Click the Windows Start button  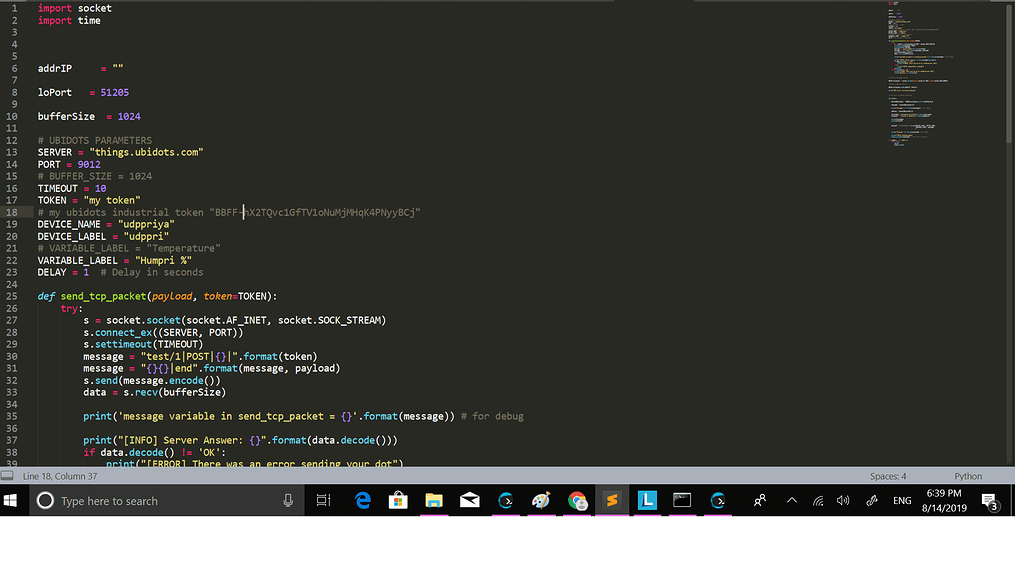[12, 500]
